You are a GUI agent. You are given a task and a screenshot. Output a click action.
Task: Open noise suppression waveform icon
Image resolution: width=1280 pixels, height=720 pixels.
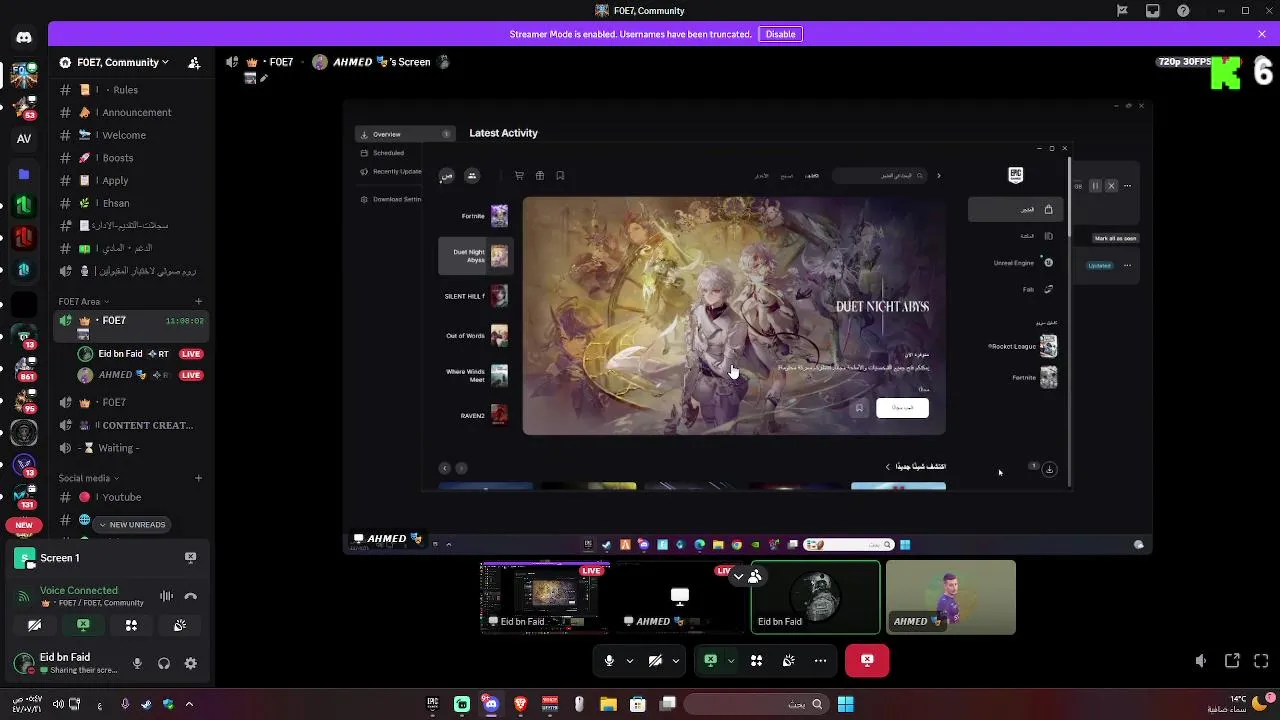coord(166,597)
